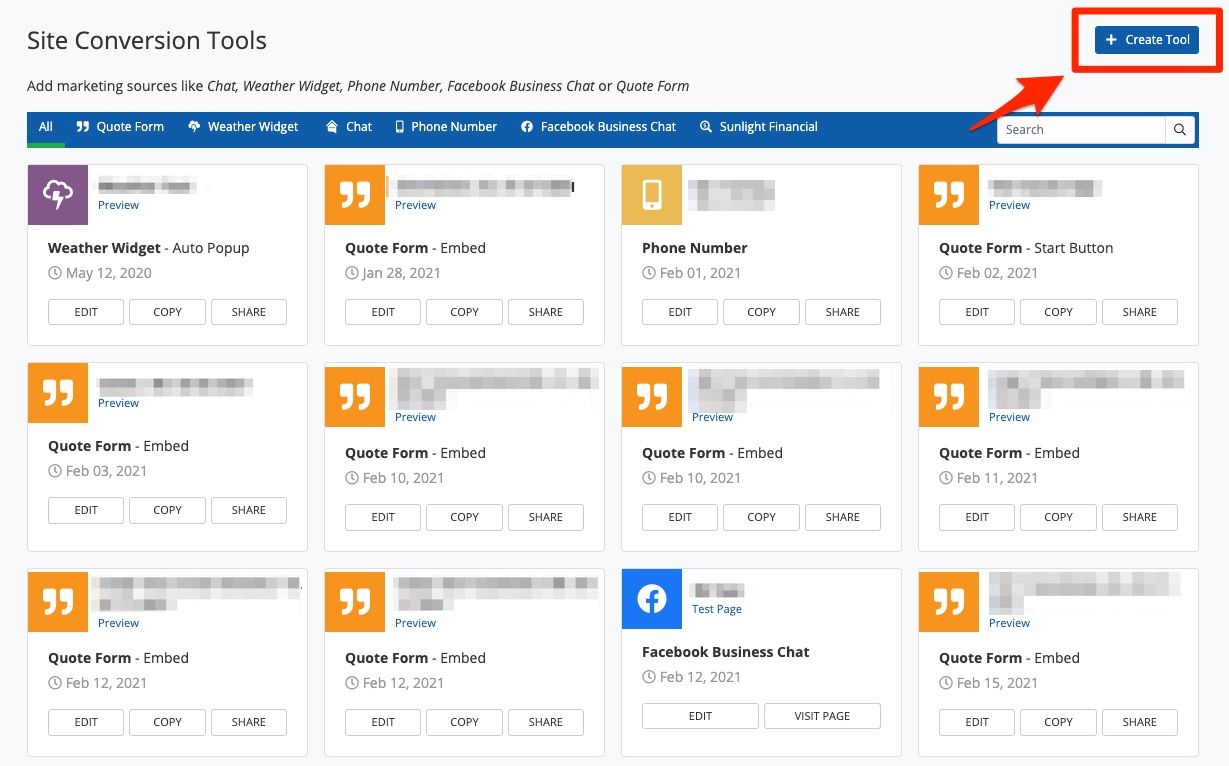
Task: Select the All filter tab
Action: coord(46,127)
